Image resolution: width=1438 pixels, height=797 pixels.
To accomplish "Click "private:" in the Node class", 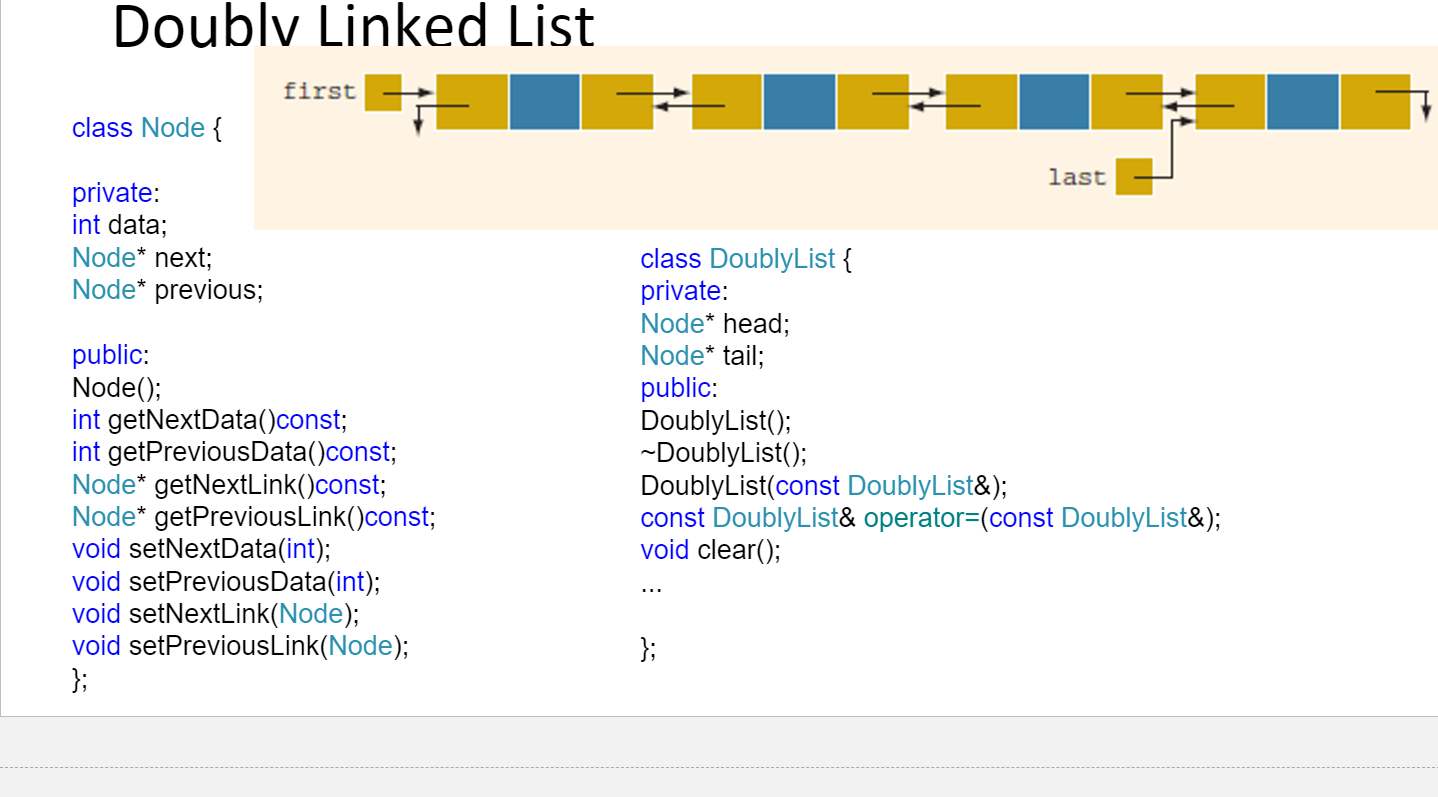I will point(116,193).
